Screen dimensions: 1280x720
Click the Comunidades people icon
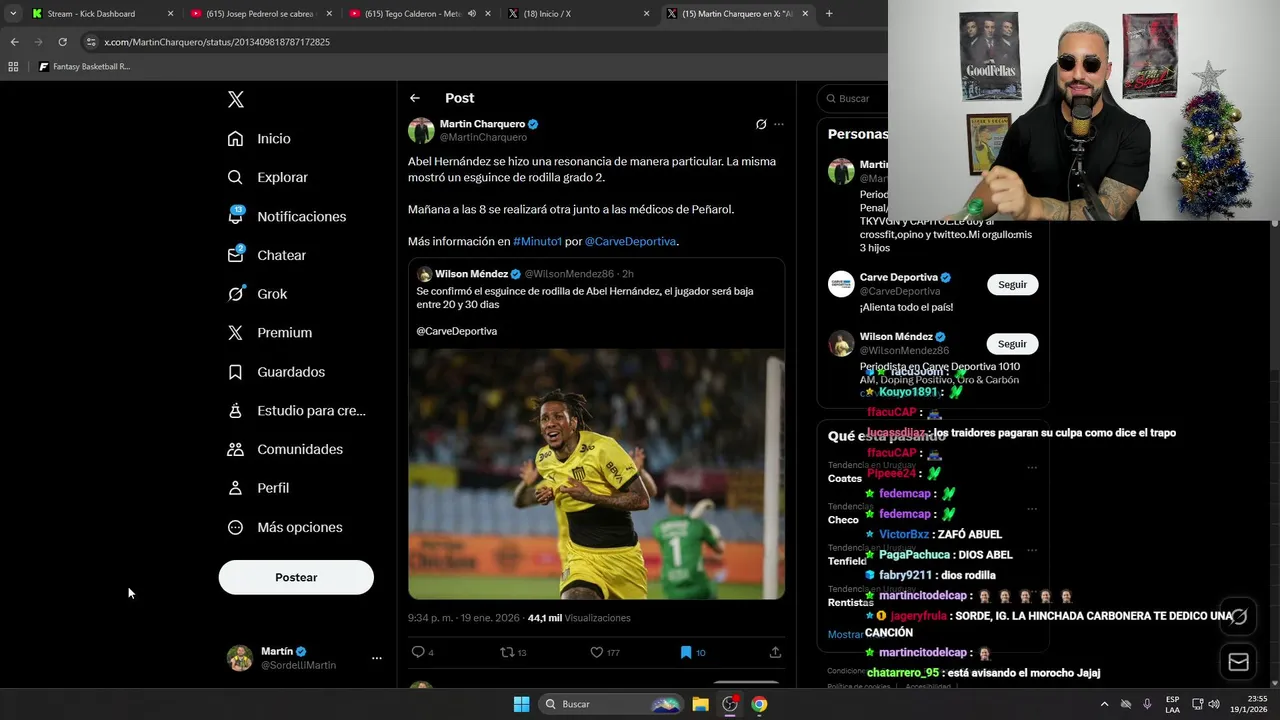click(x=235, y=449)
